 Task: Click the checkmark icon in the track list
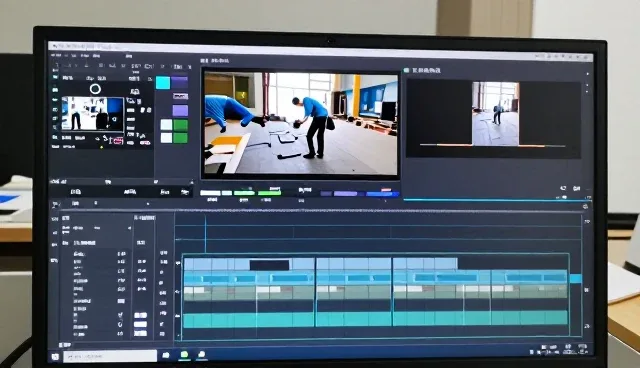(x=120, y=315)
